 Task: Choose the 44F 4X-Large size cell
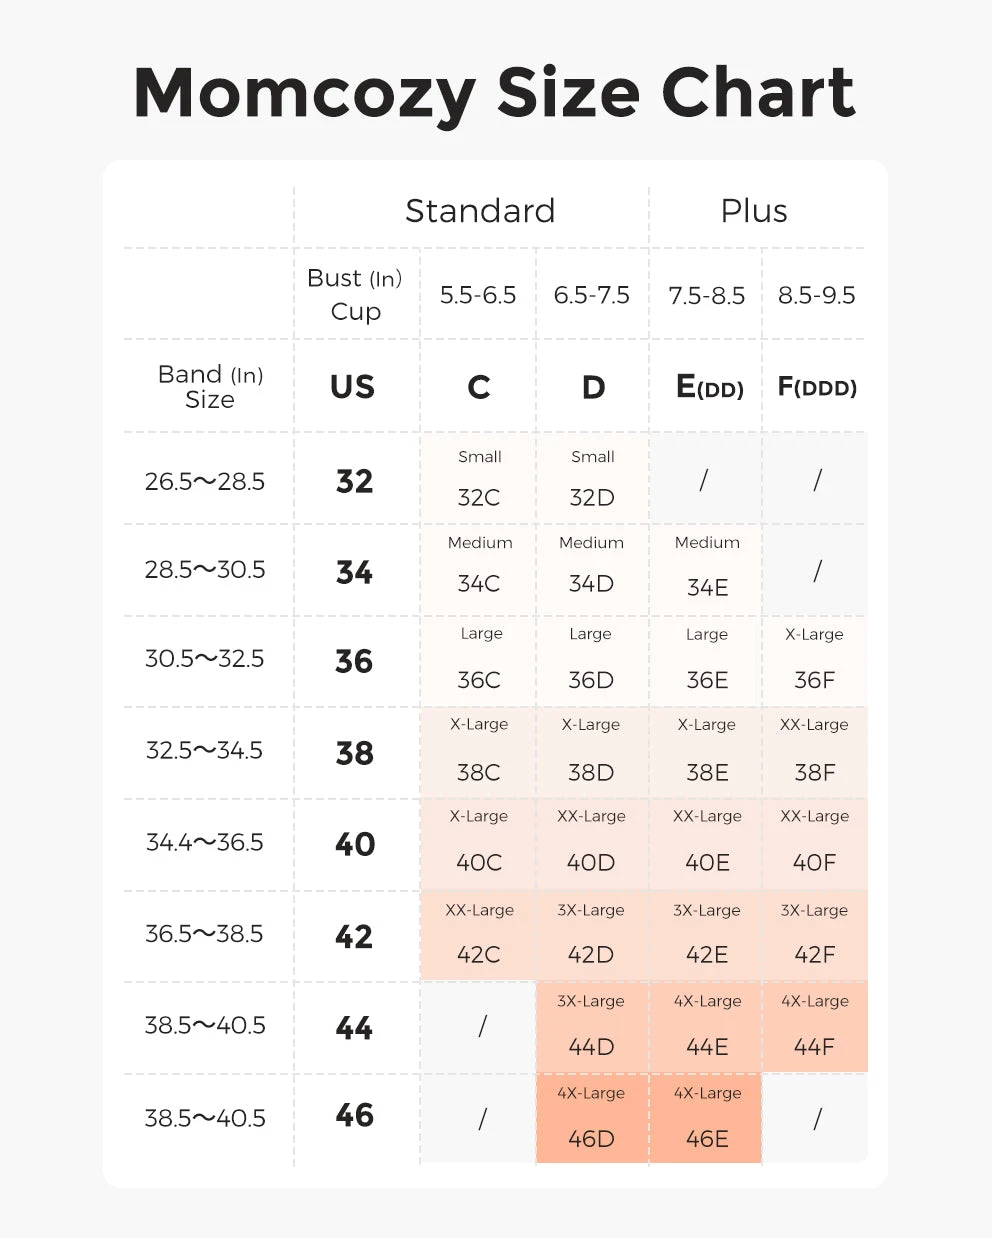tap(814, 1027)
